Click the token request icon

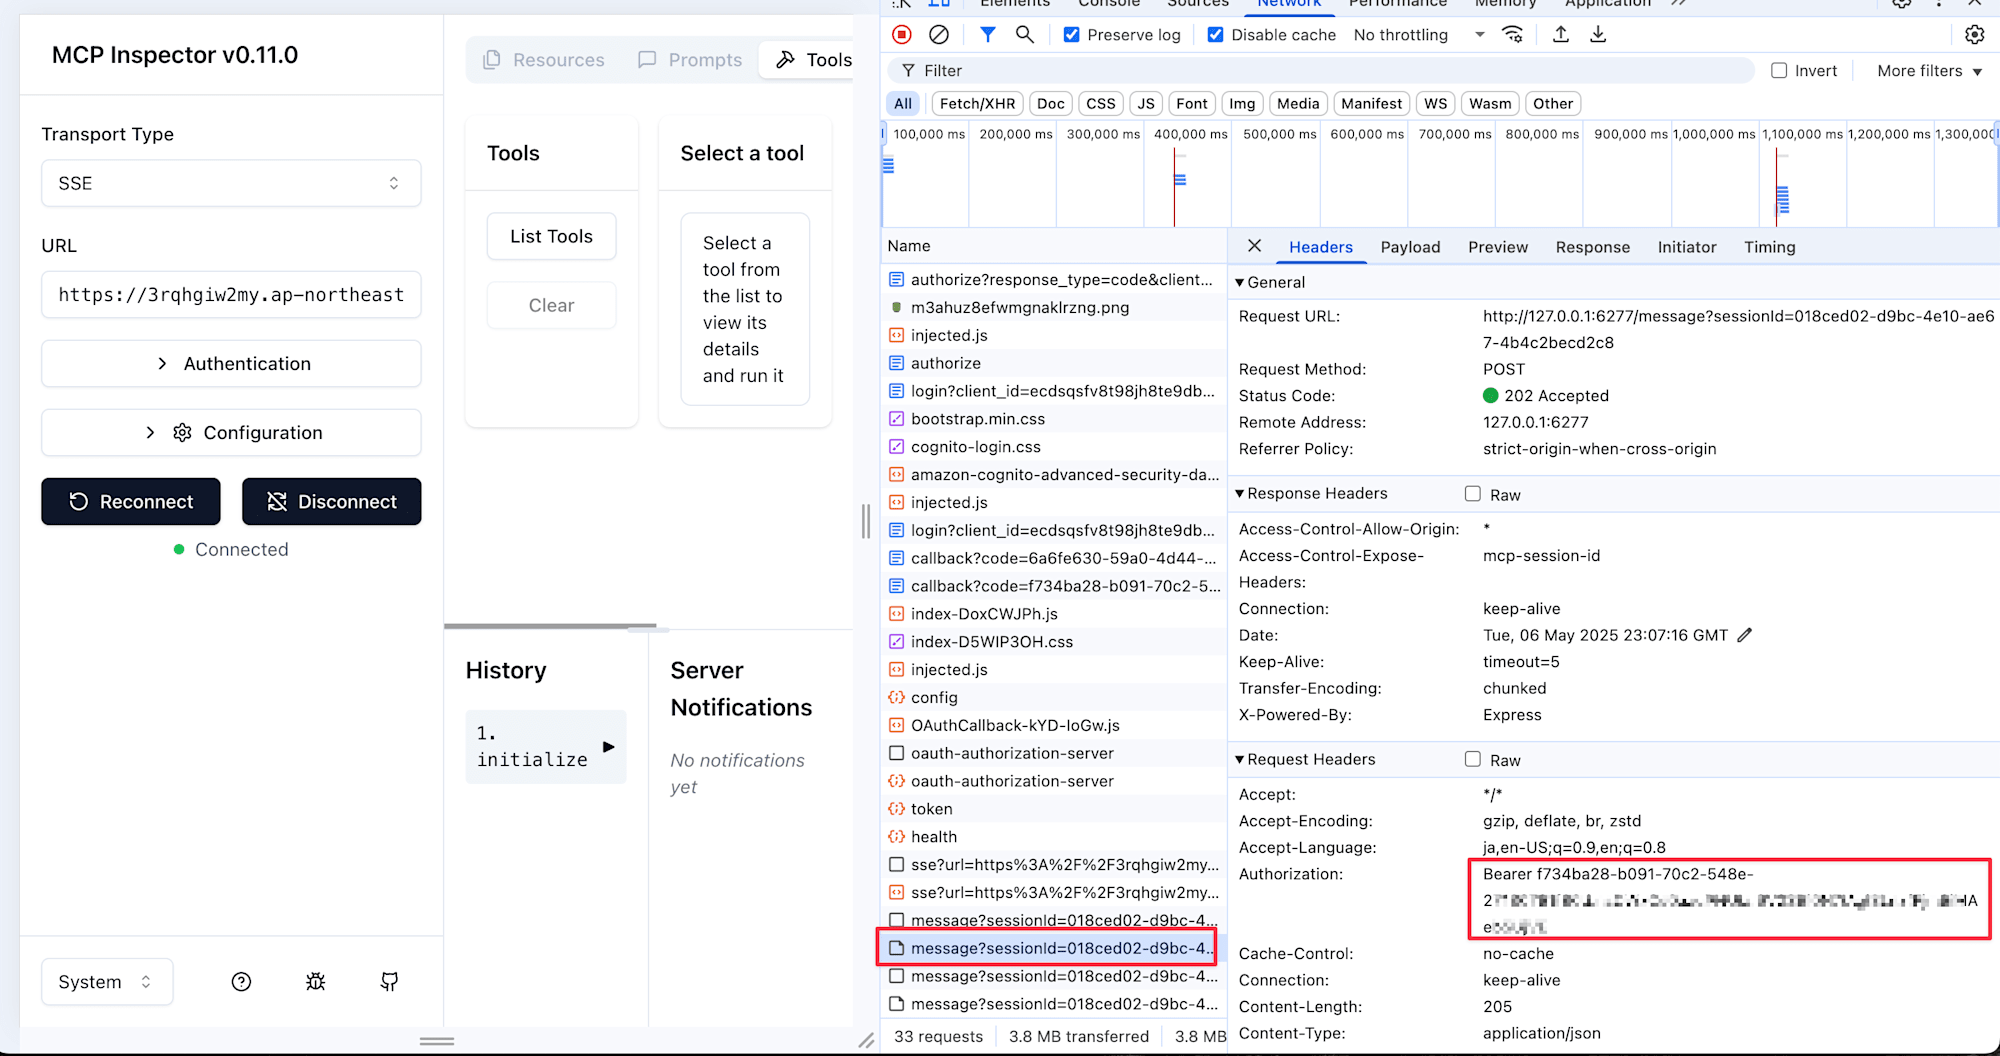(x=897, y=809)
